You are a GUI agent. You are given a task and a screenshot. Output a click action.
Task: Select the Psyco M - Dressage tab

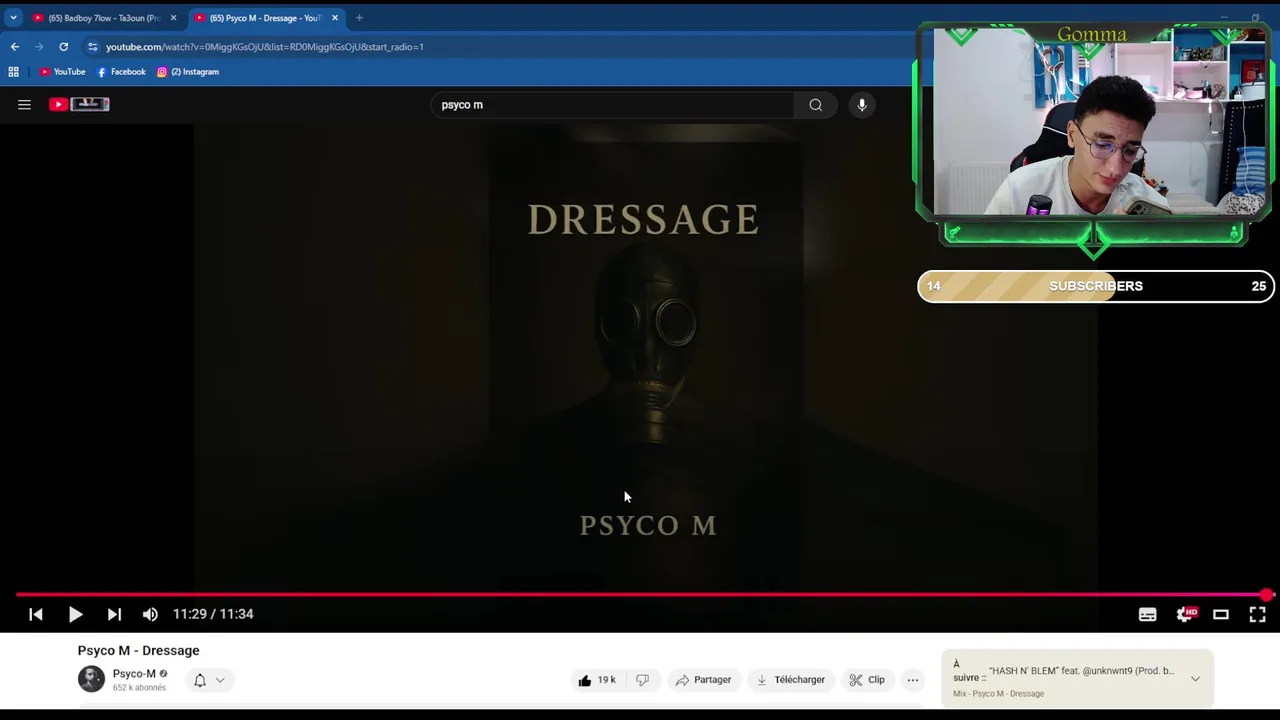coord(266,18)
